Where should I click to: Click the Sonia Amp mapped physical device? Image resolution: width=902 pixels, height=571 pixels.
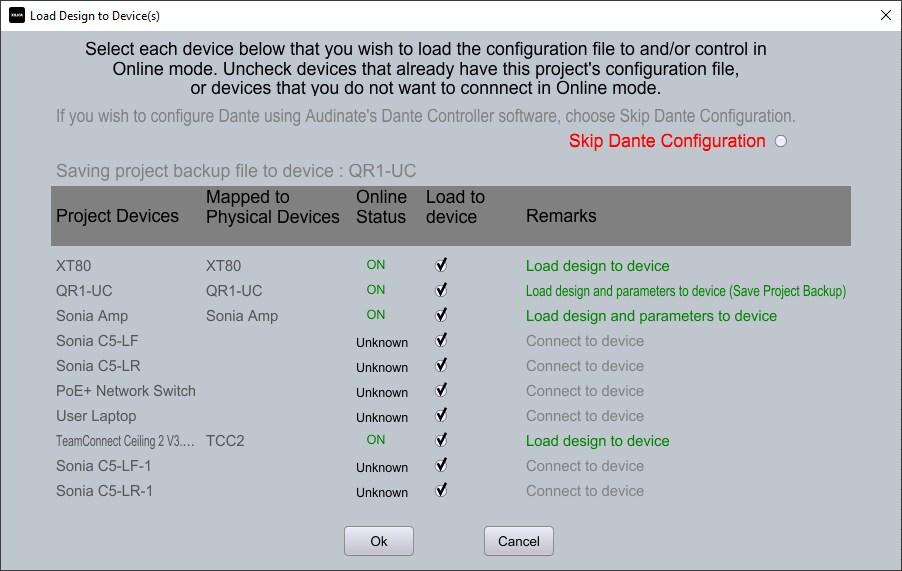pyautogui.click(x=242, y=316)
